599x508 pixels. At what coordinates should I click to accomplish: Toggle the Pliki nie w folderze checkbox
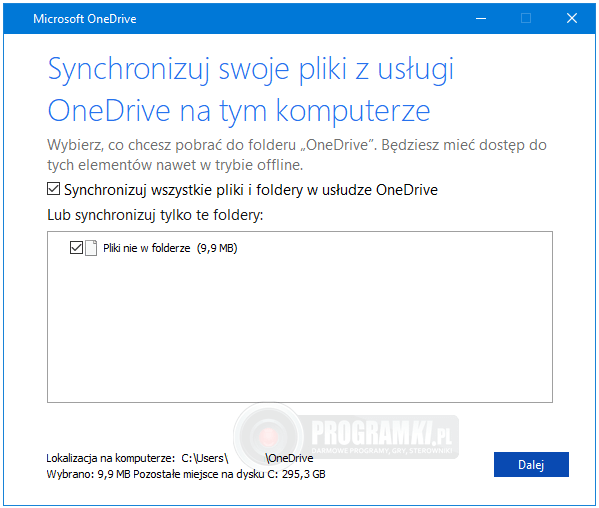(x=76, y=248)
